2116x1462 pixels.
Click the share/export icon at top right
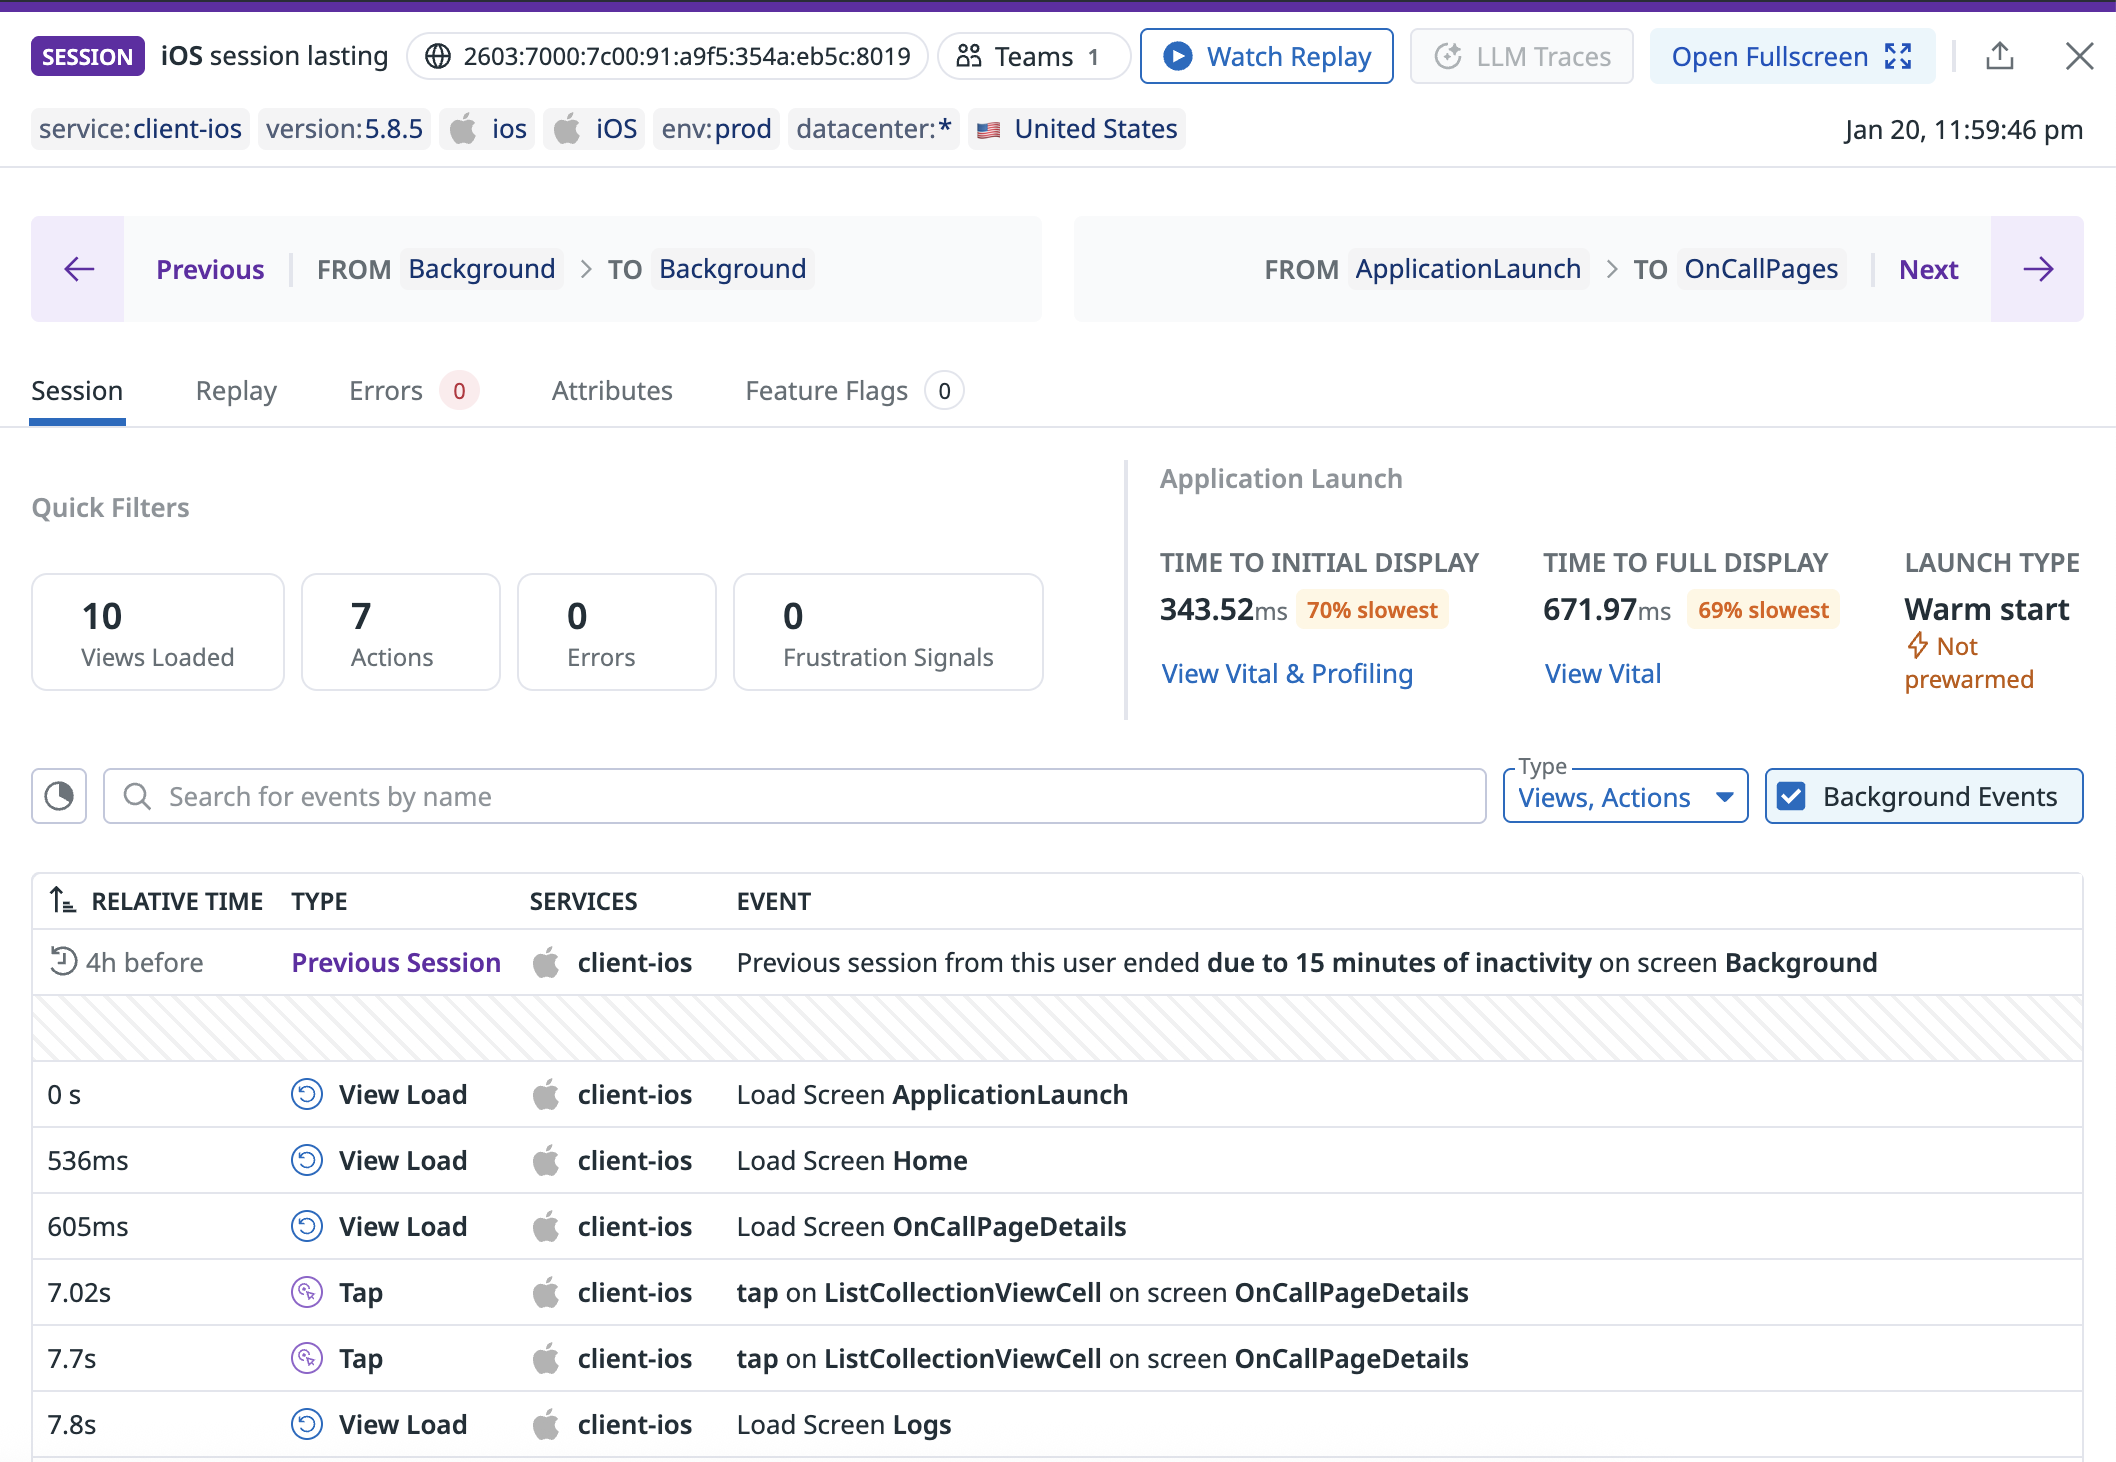point(1999,56)
